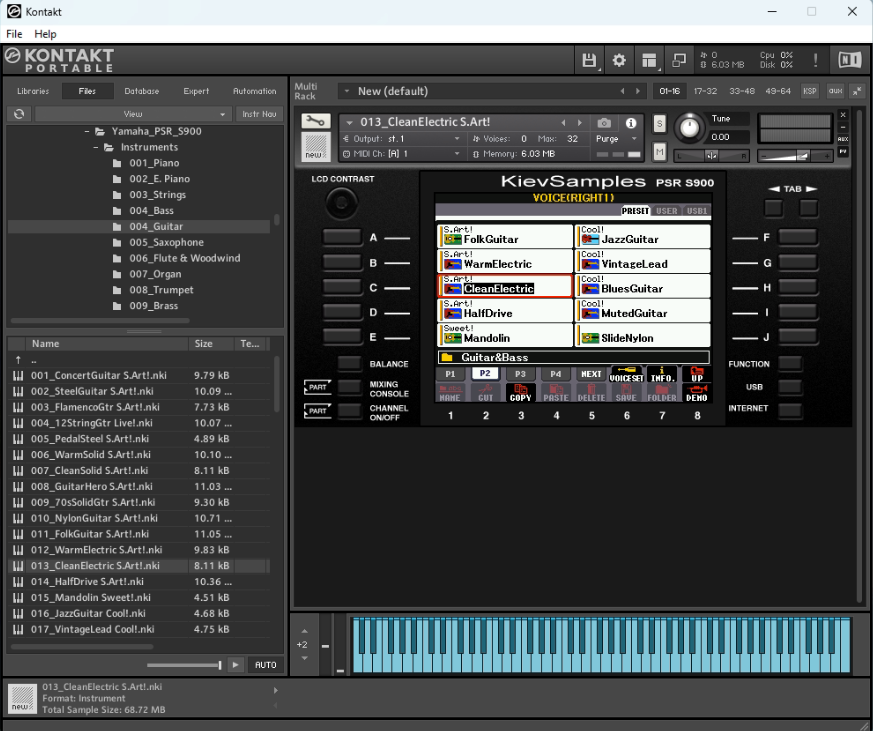
Task: Select 014_HalfDrive S.Art!.nki file
Action: click(139, 581)
